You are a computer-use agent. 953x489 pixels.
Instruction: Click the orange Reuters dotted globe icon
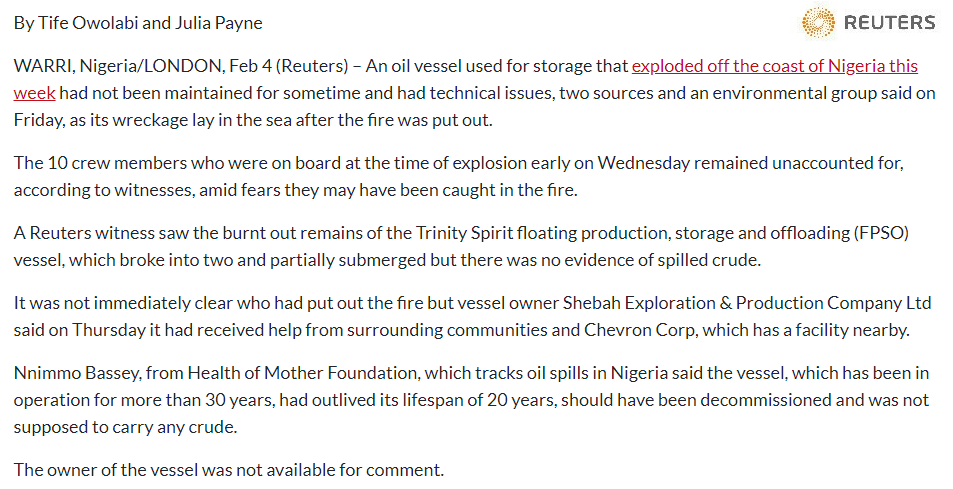[818, 22]
